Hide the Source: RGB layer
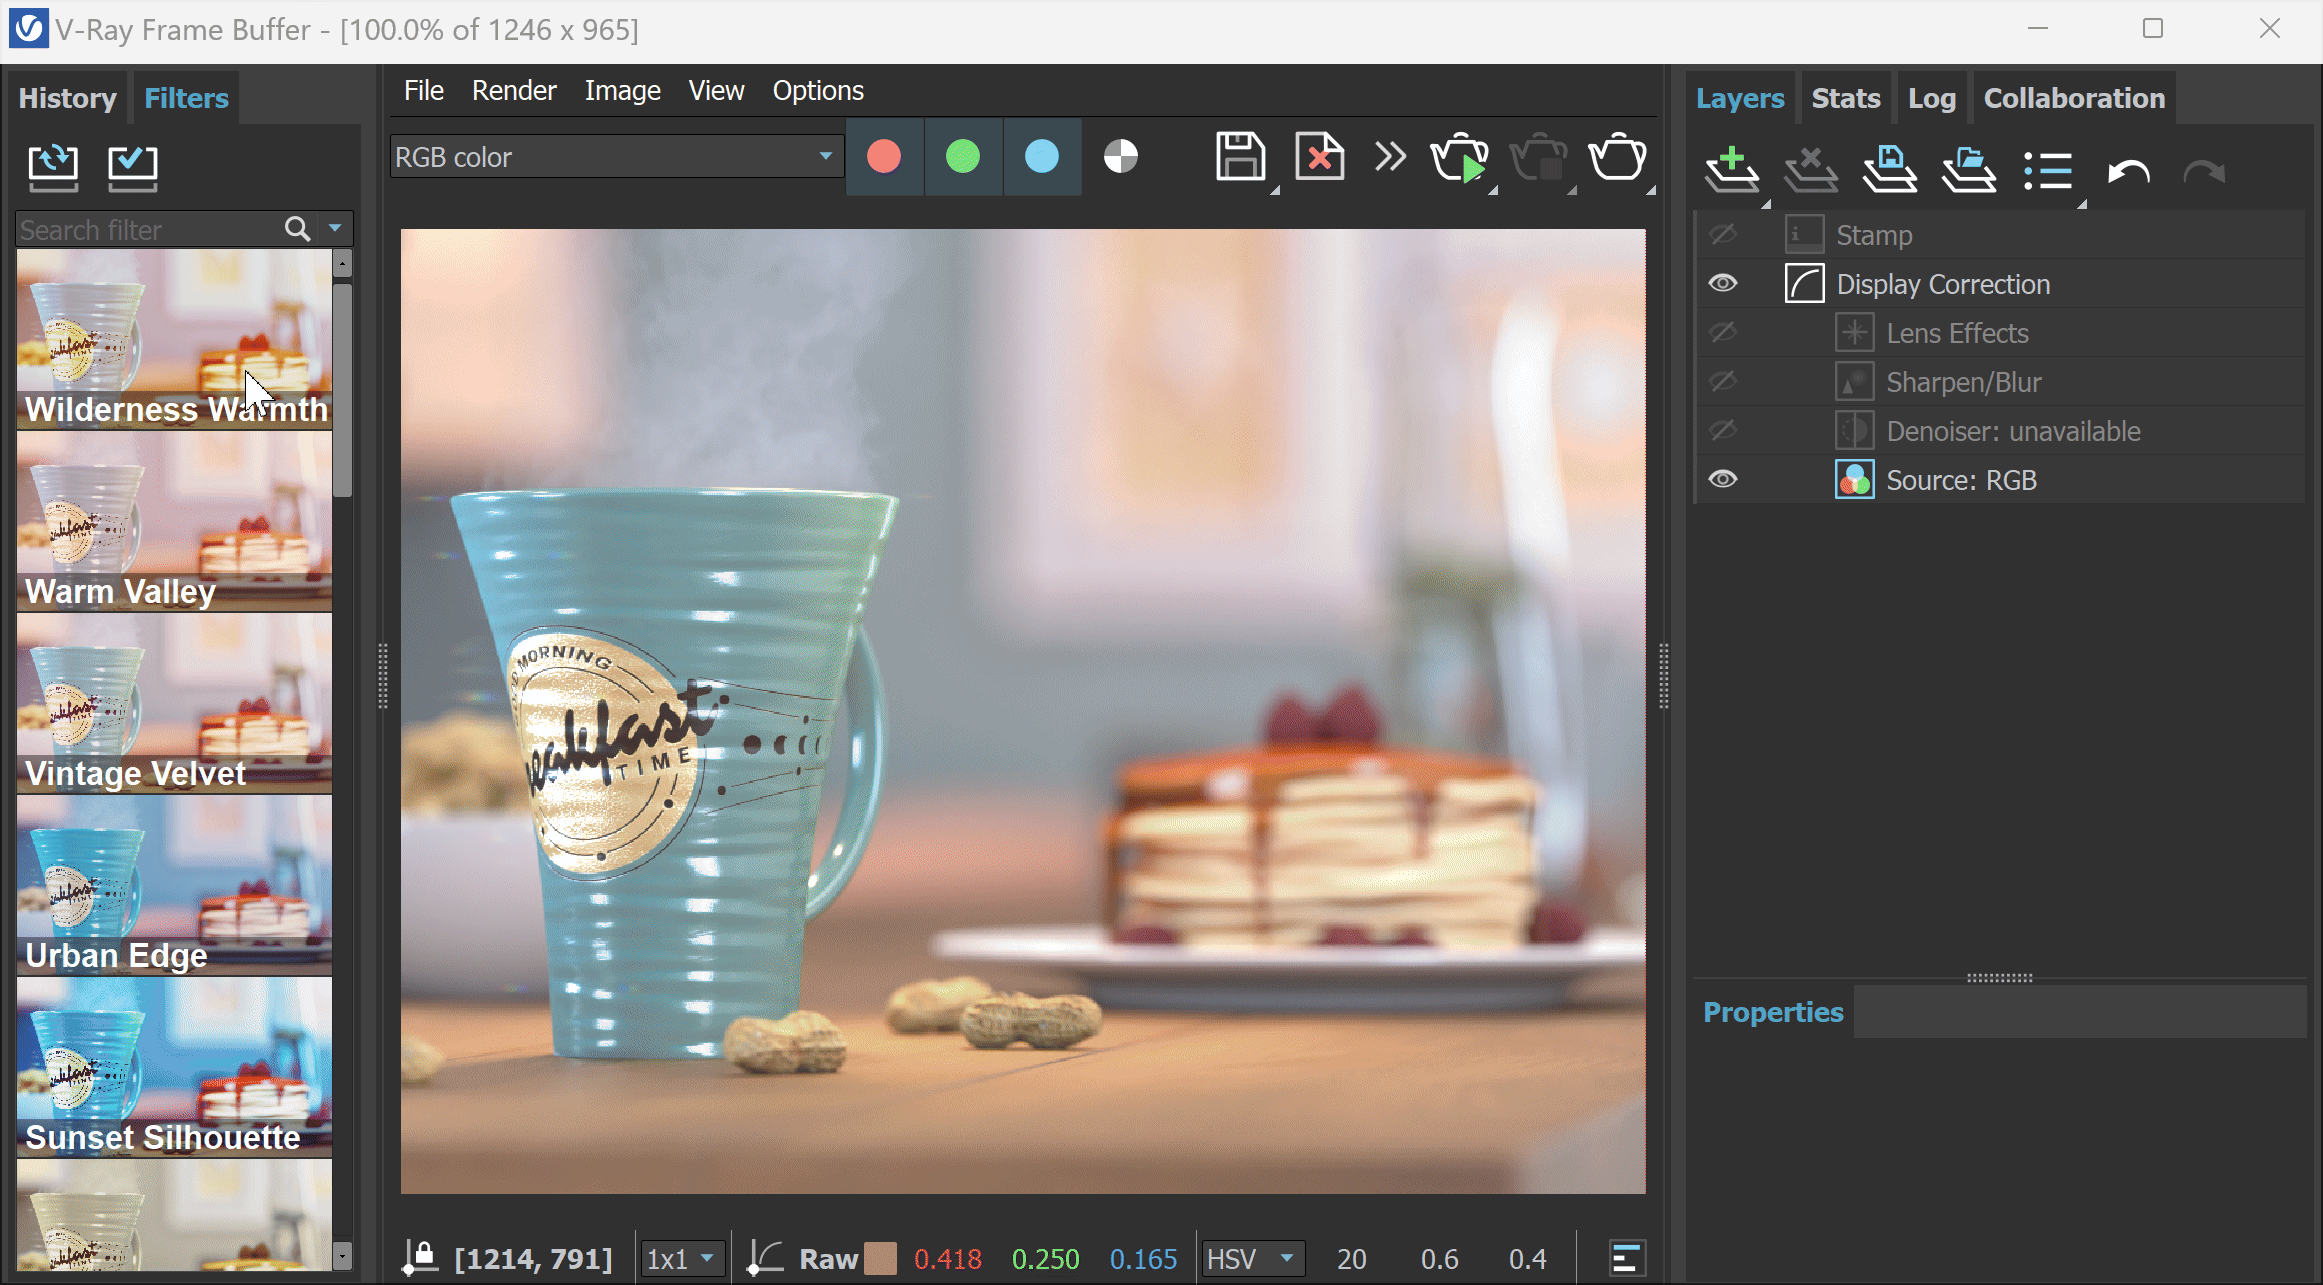This screenshot has height=1285, width=2323. coord(1722,480)
